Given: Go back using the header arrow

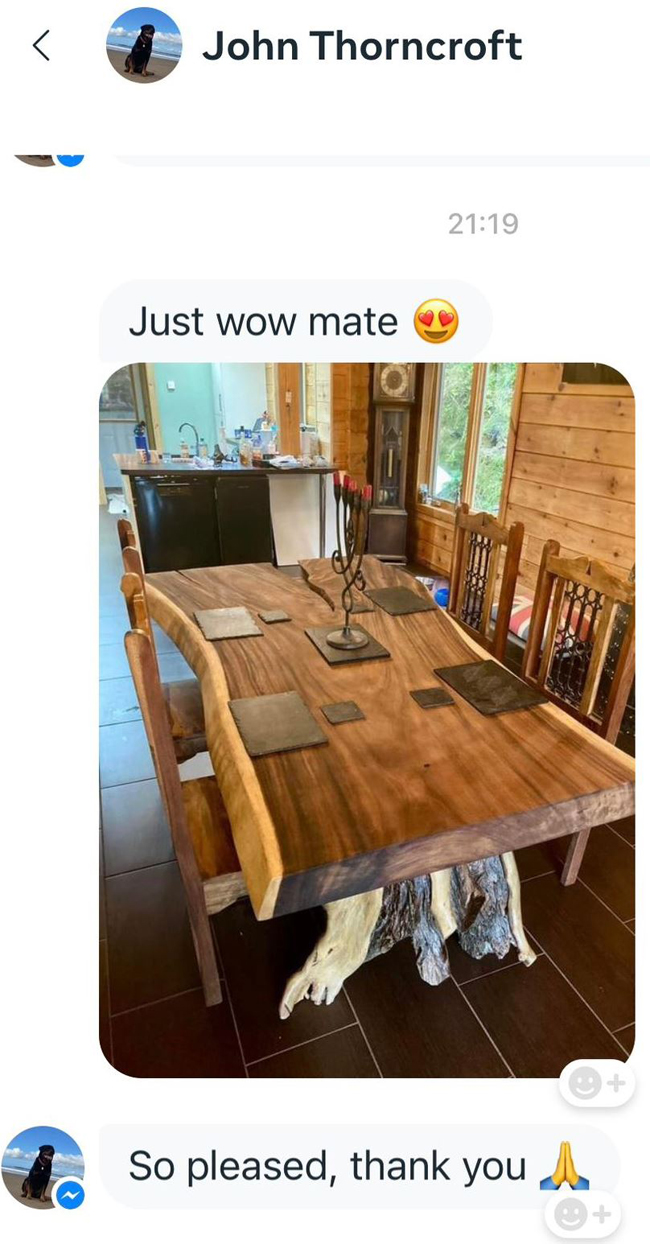Looking at the screenshot, I should 41,45.
